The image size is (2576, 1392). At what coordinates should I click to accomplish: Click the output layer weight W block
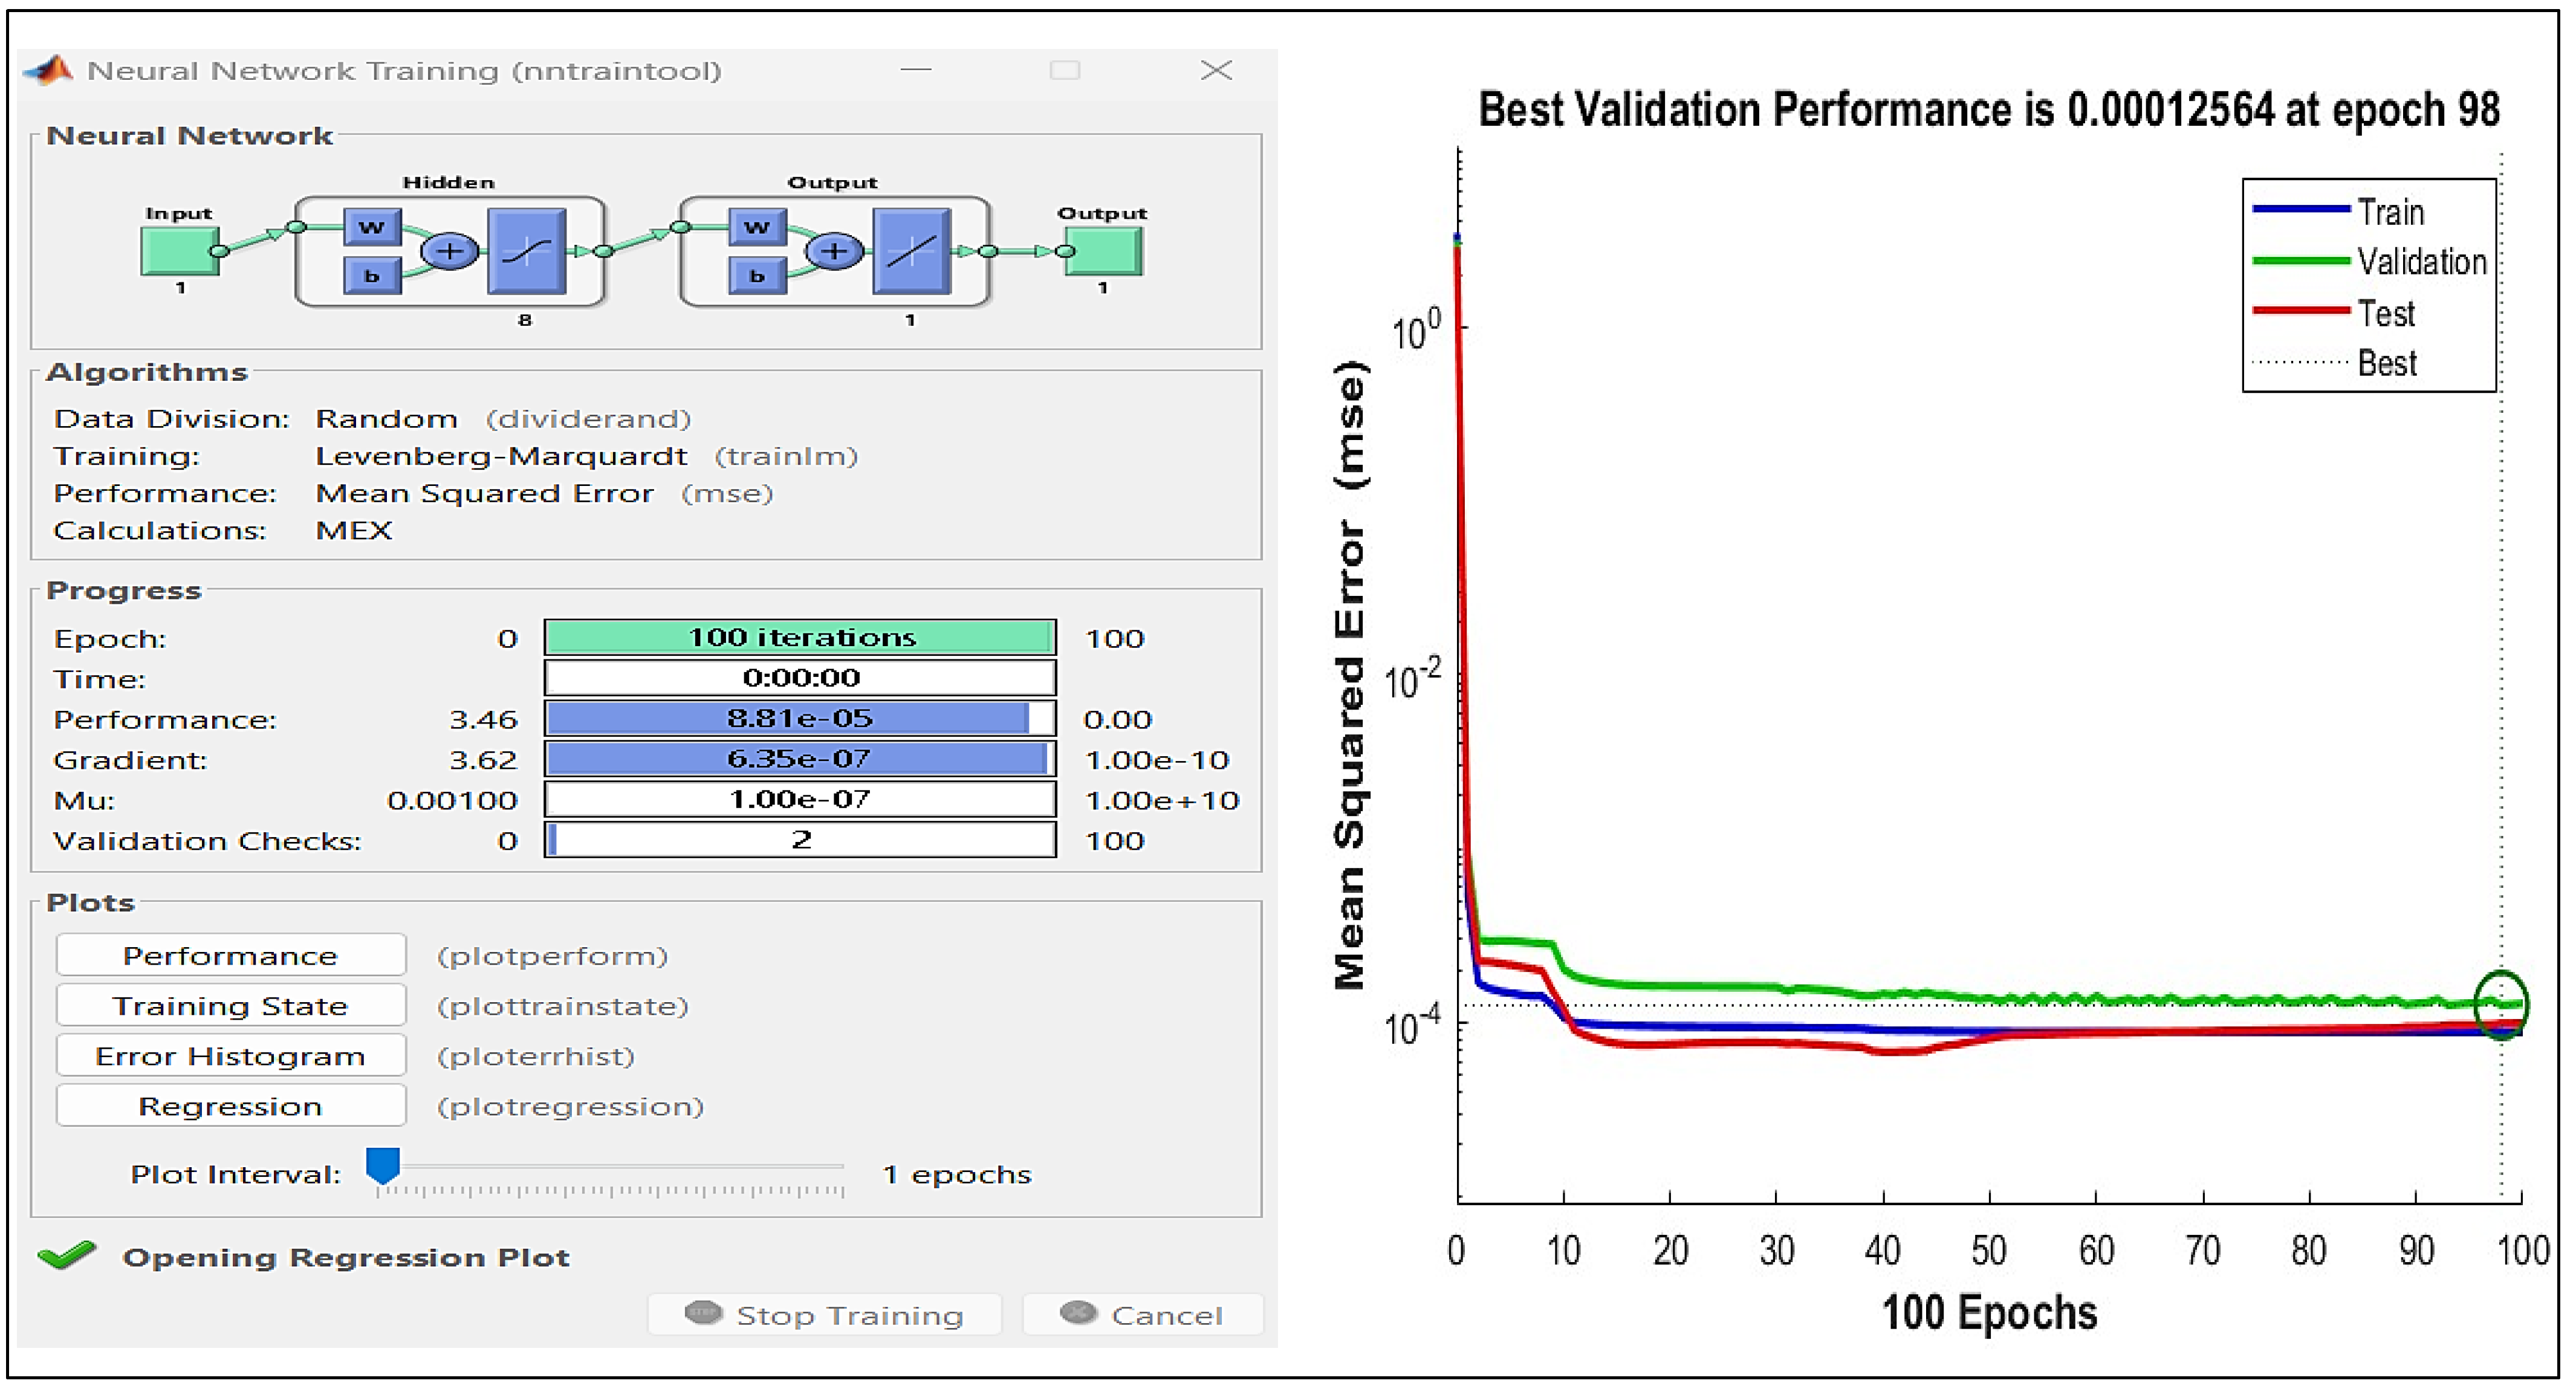point(757,227)
